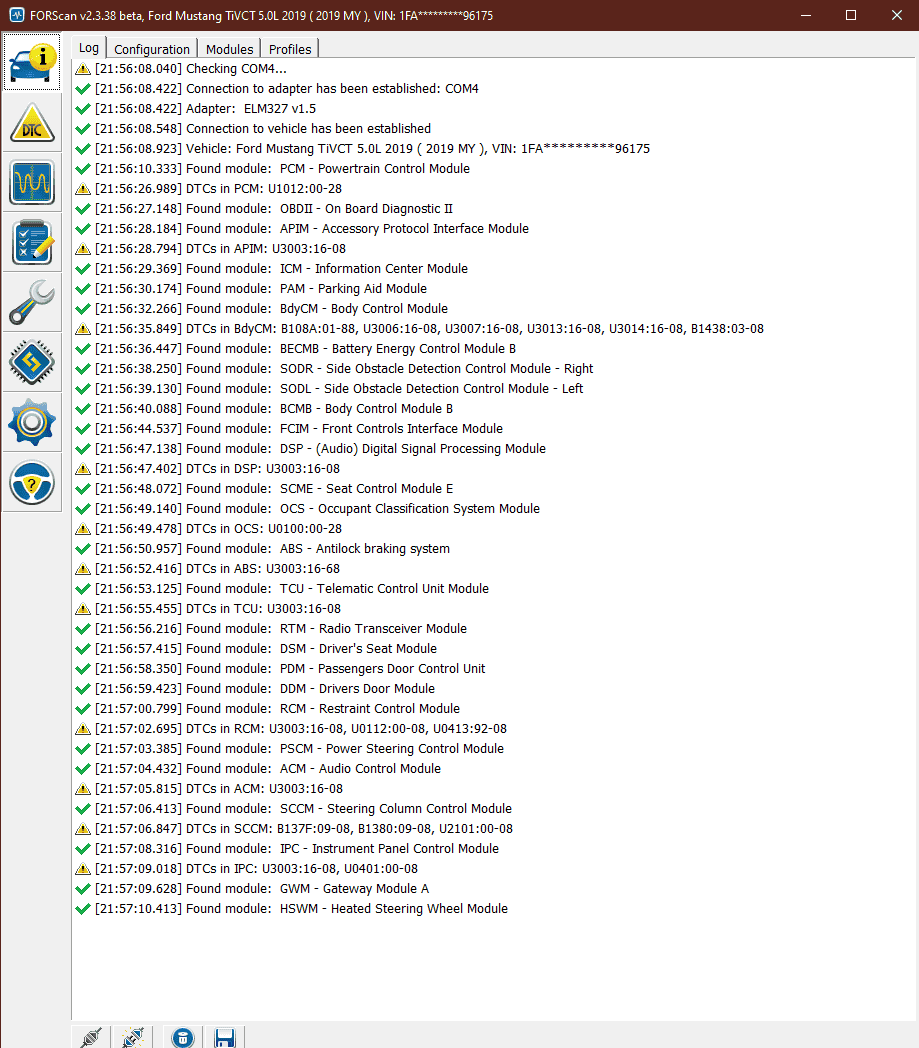Select the 'DTCs in APIM: U3003:16-08' line
The width and height of the screenshot is (919, 1048).
point(211,249)
